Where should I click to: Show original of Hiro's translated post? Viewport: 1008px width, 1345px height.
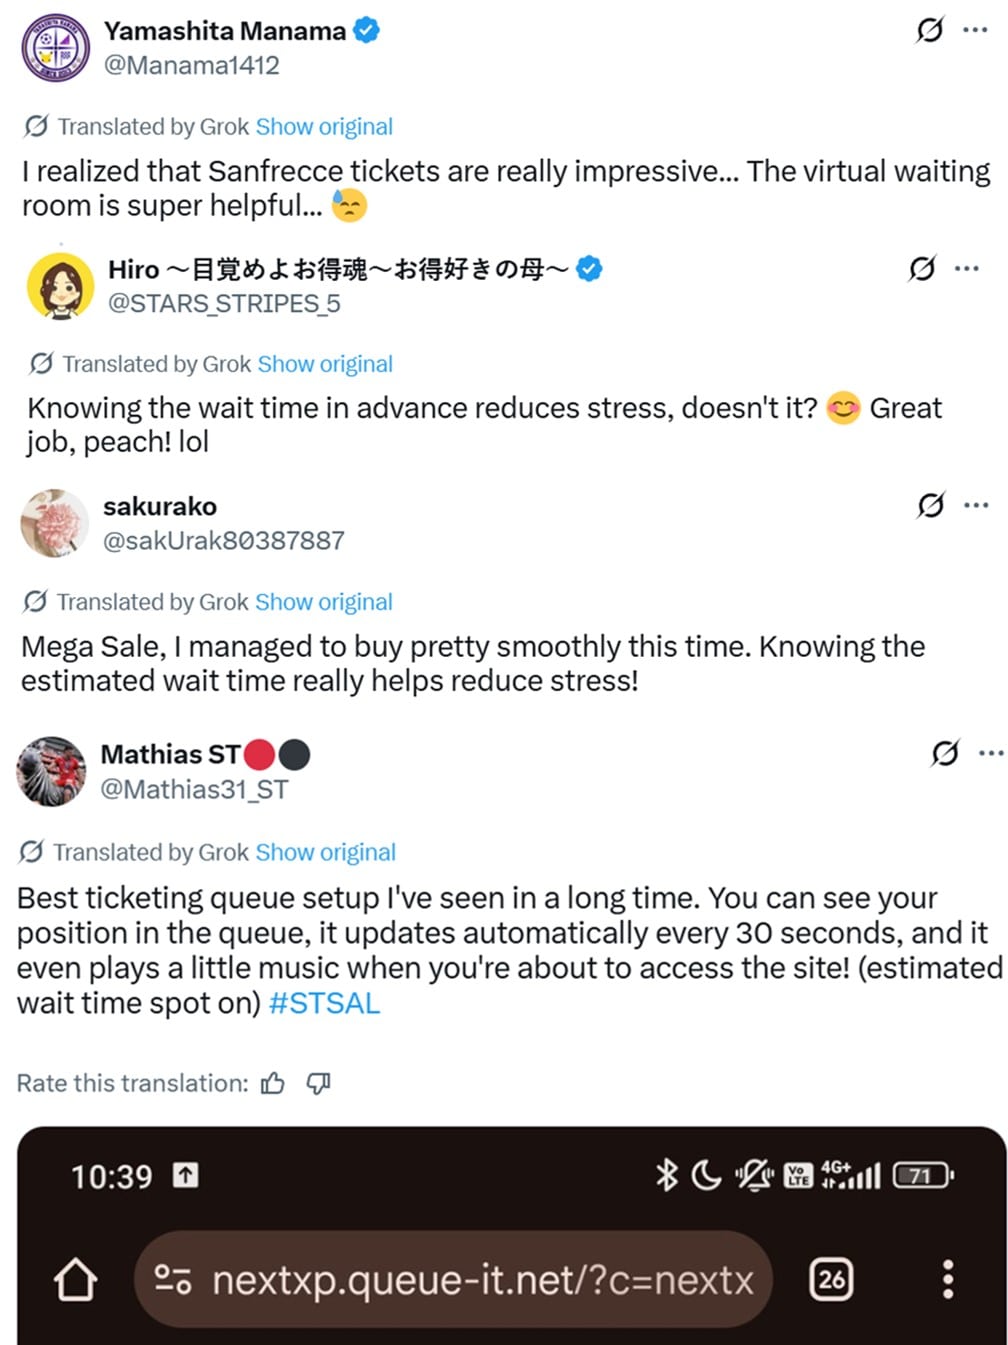pos(325,364)
